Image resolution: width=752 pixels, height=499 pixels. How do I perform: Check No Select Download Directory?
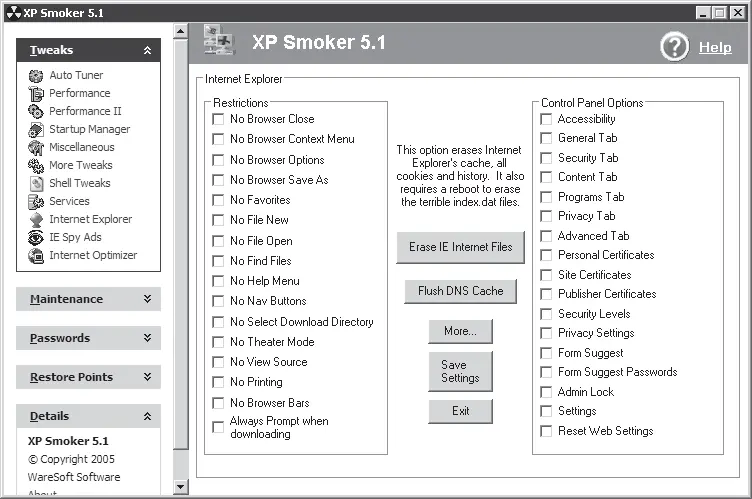tap(218, 322)
